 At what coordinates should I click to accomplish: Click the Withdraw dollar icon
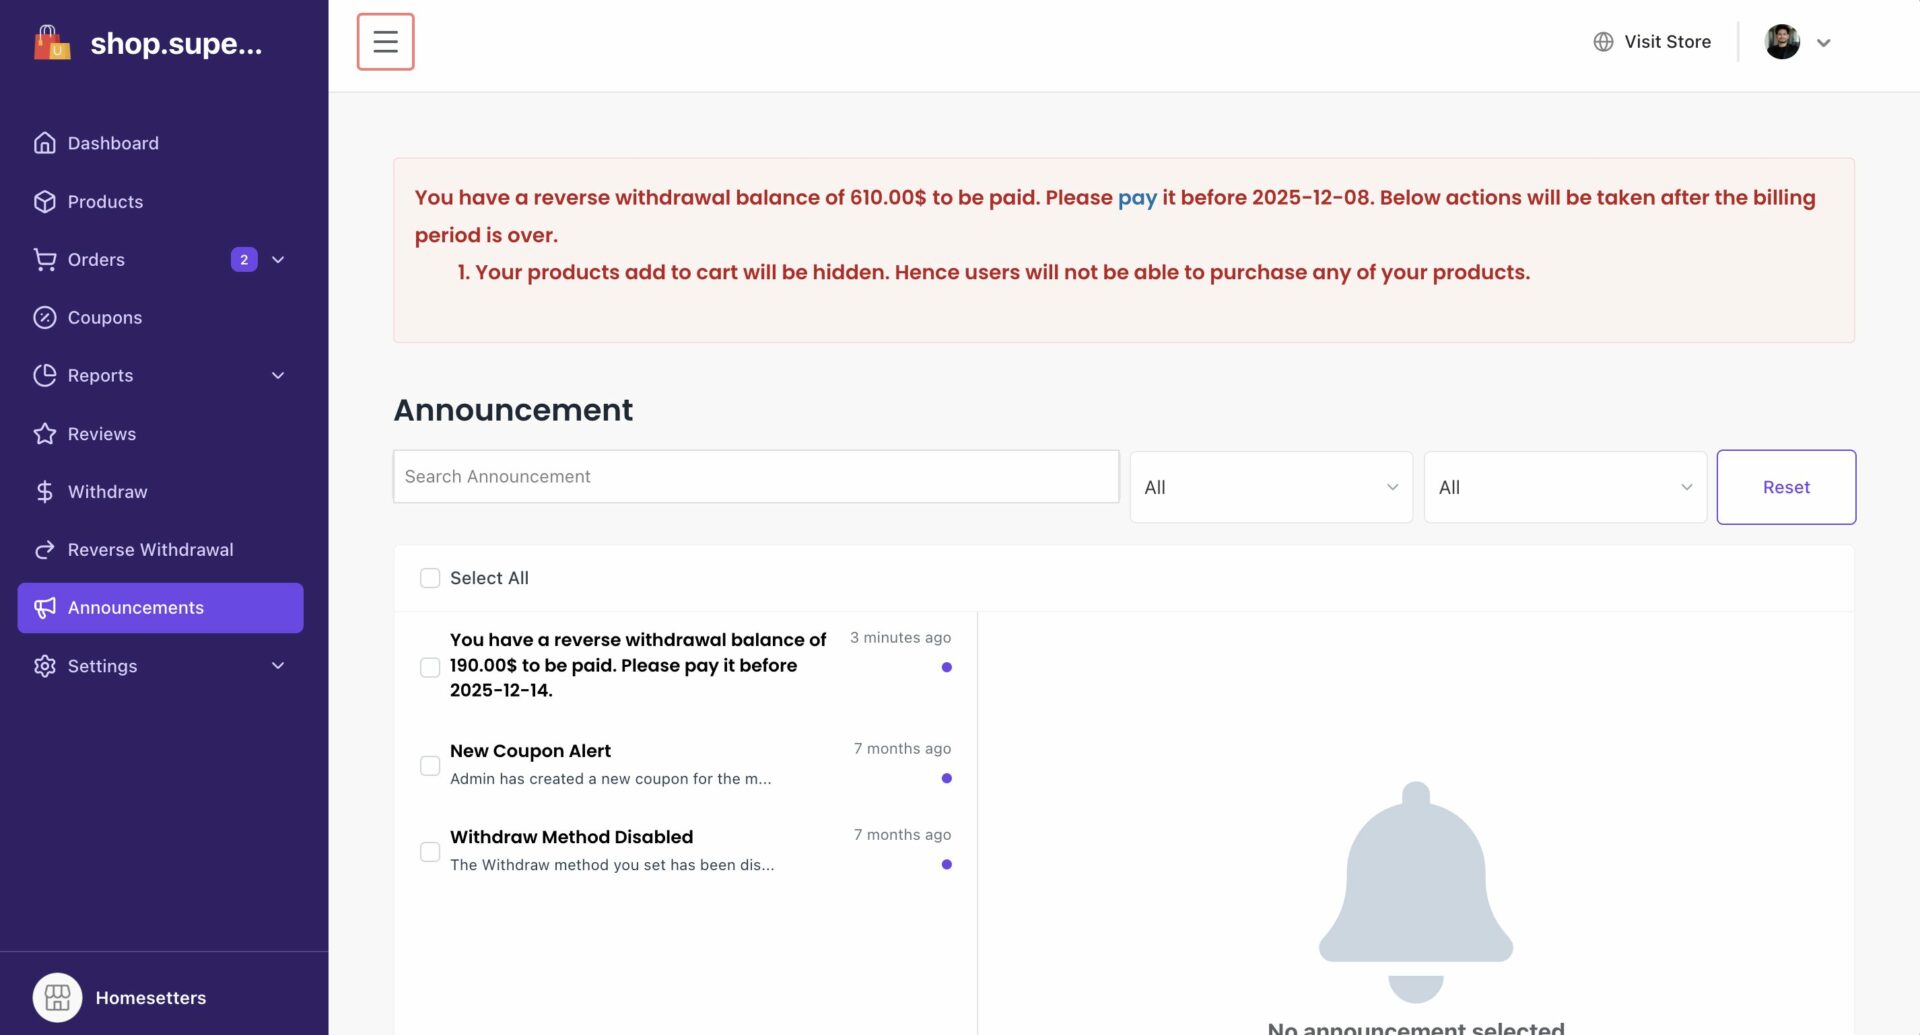(x=46, y=491)
